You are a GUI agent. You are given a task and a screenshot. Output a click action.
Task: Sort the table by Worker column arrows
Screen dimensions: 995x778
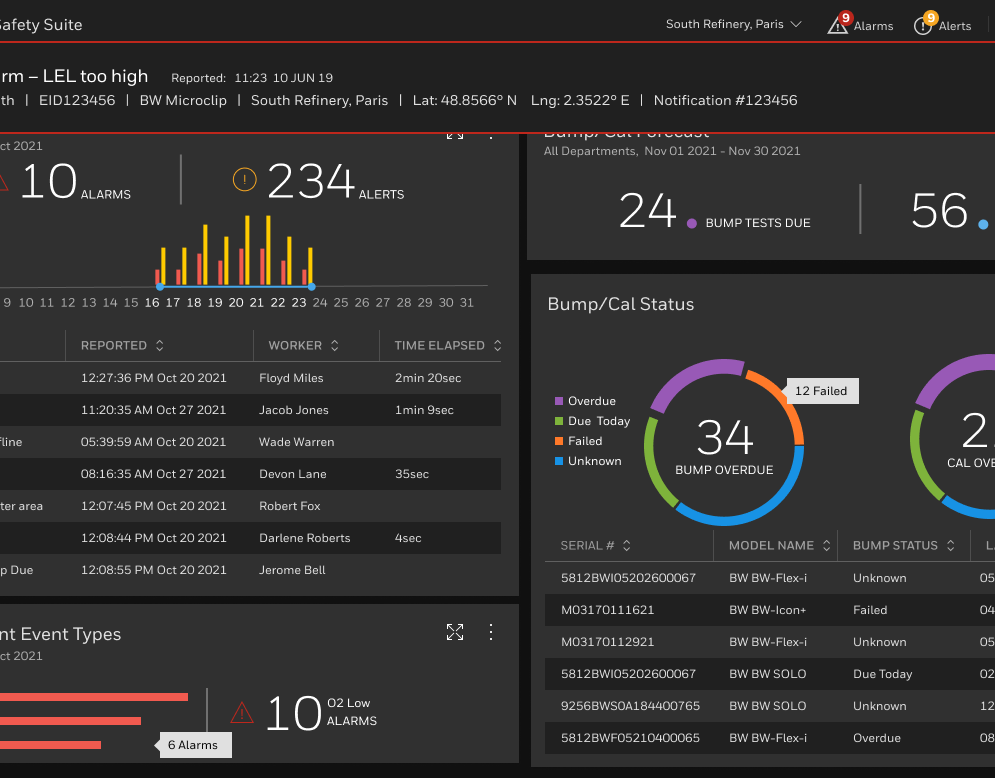coord(335,345)
